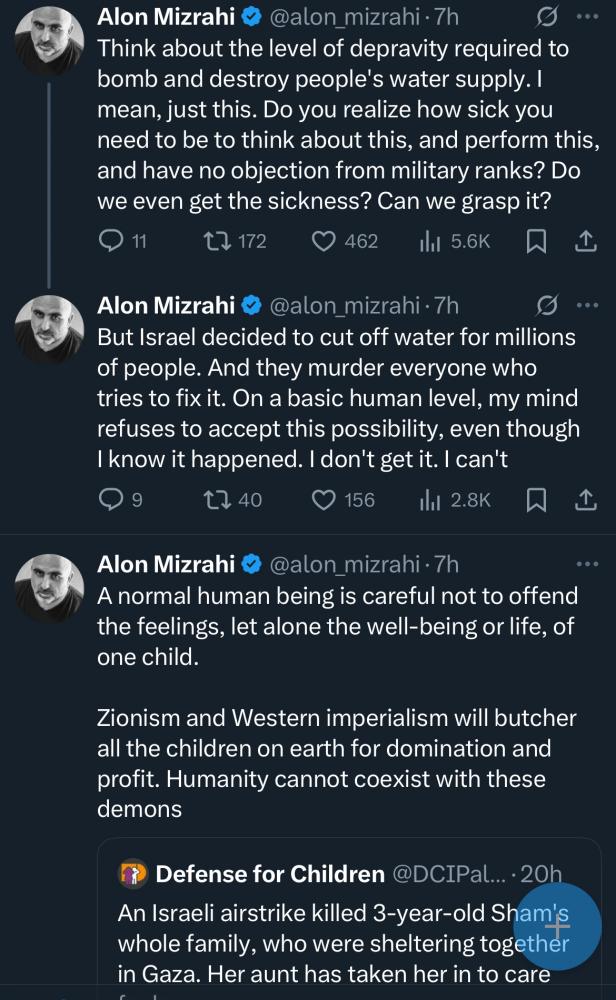Open Grok icon on the first tweet
The image size is (616, 1000).
(x=547, y=17)
